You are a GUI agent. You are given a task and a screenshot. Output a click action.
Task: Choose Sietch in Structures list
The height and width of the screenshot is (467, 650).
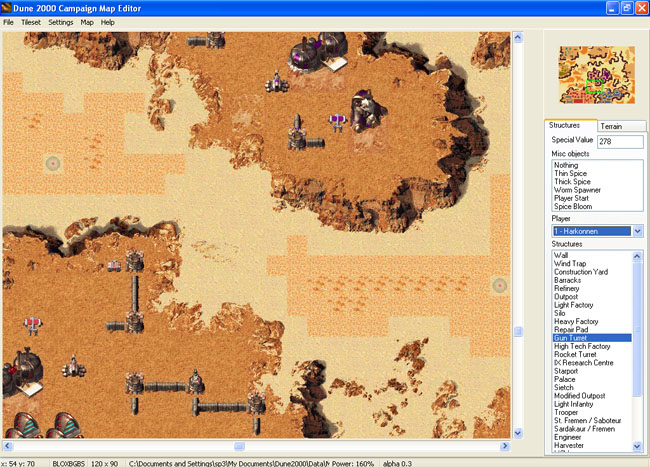click(564, 388)
